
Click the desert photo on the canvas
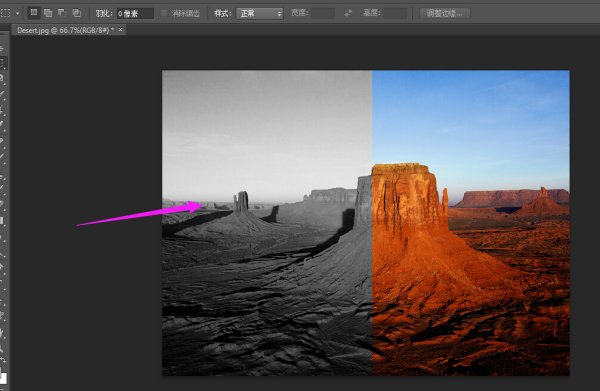tap(366, 223)
